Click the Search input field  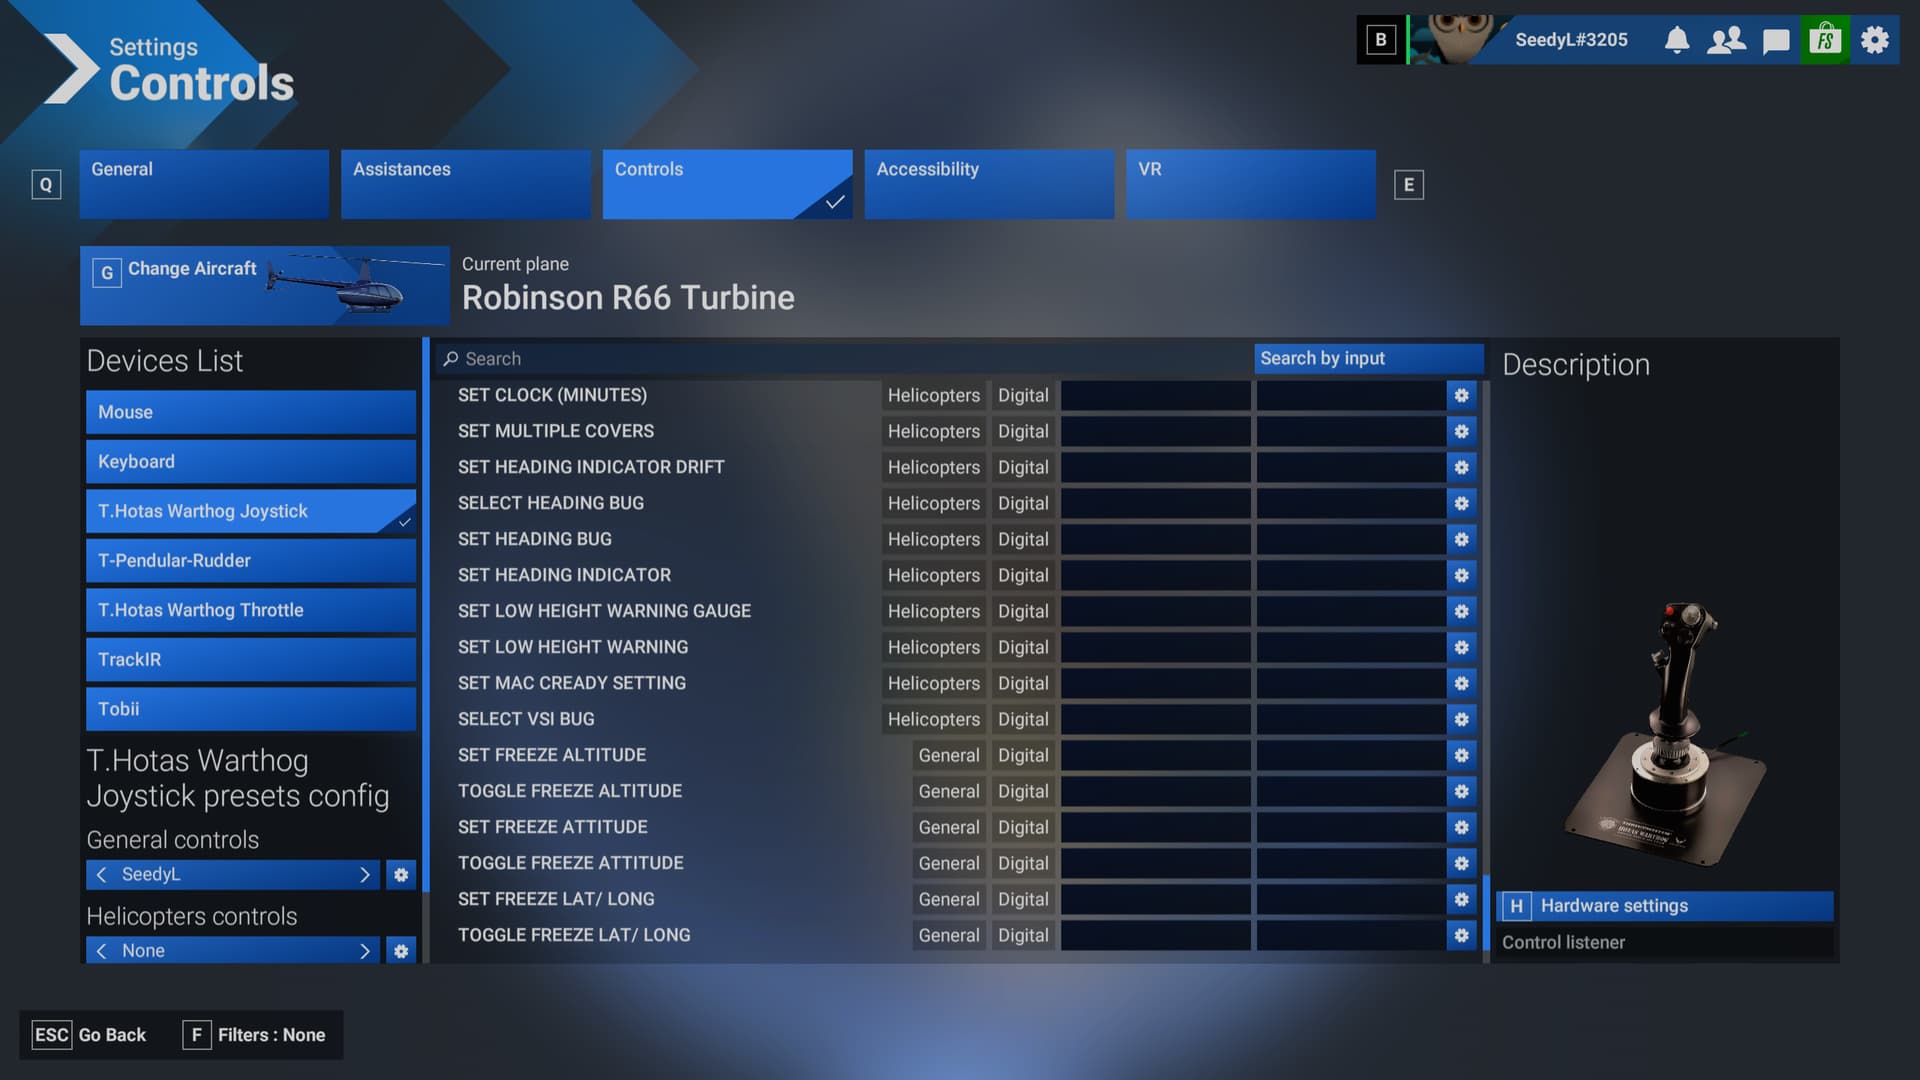click(840, 359)
